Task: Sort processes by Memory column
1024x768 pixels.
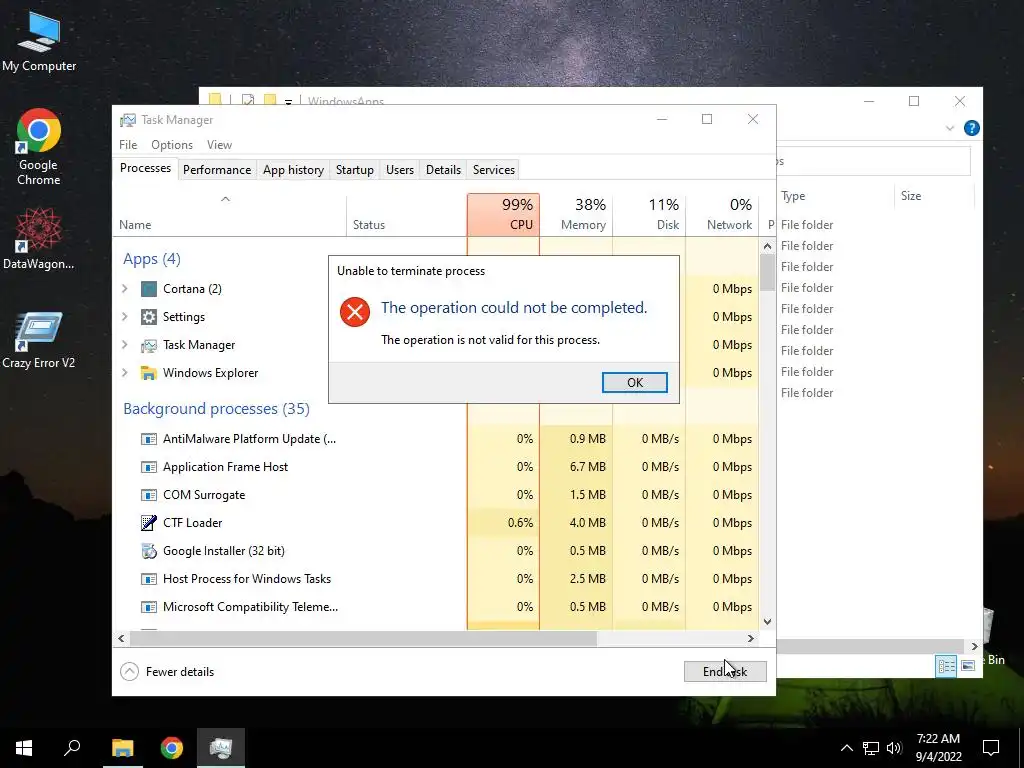Action: 576,214
